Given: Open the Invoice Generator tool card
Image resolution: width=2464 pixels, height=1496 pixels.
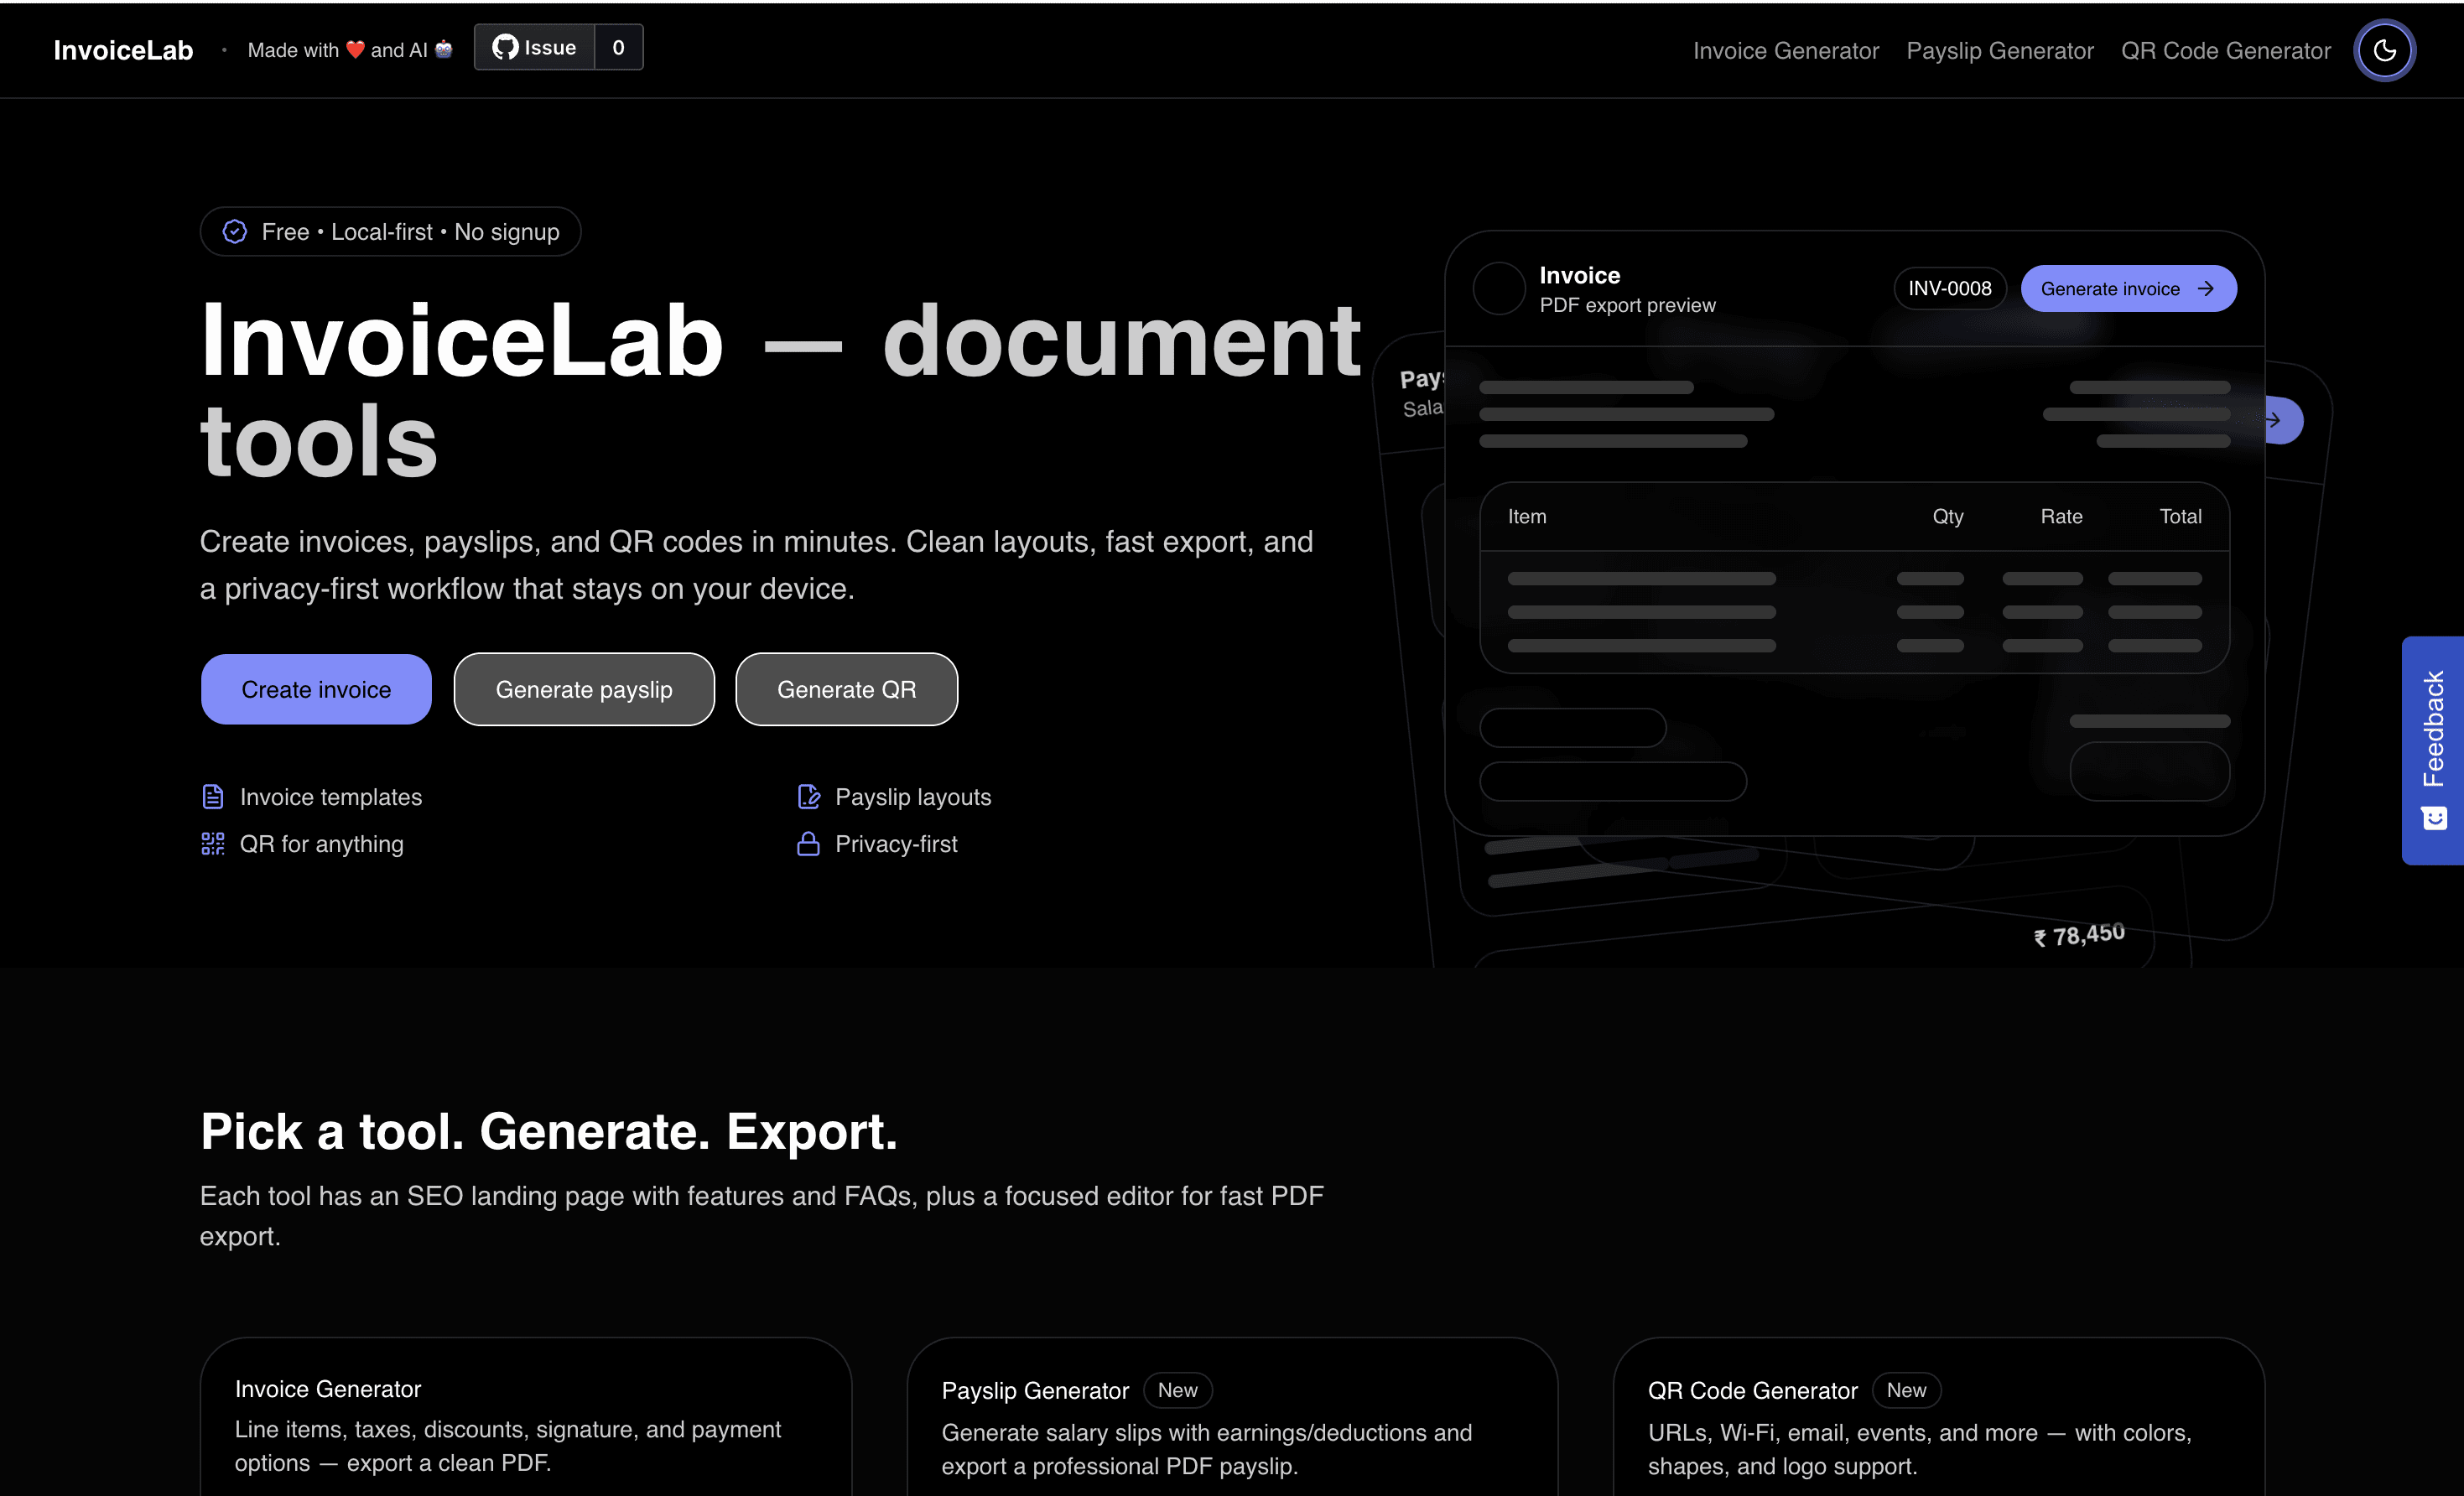Looking at the screenshot, I should (526, 1417).
